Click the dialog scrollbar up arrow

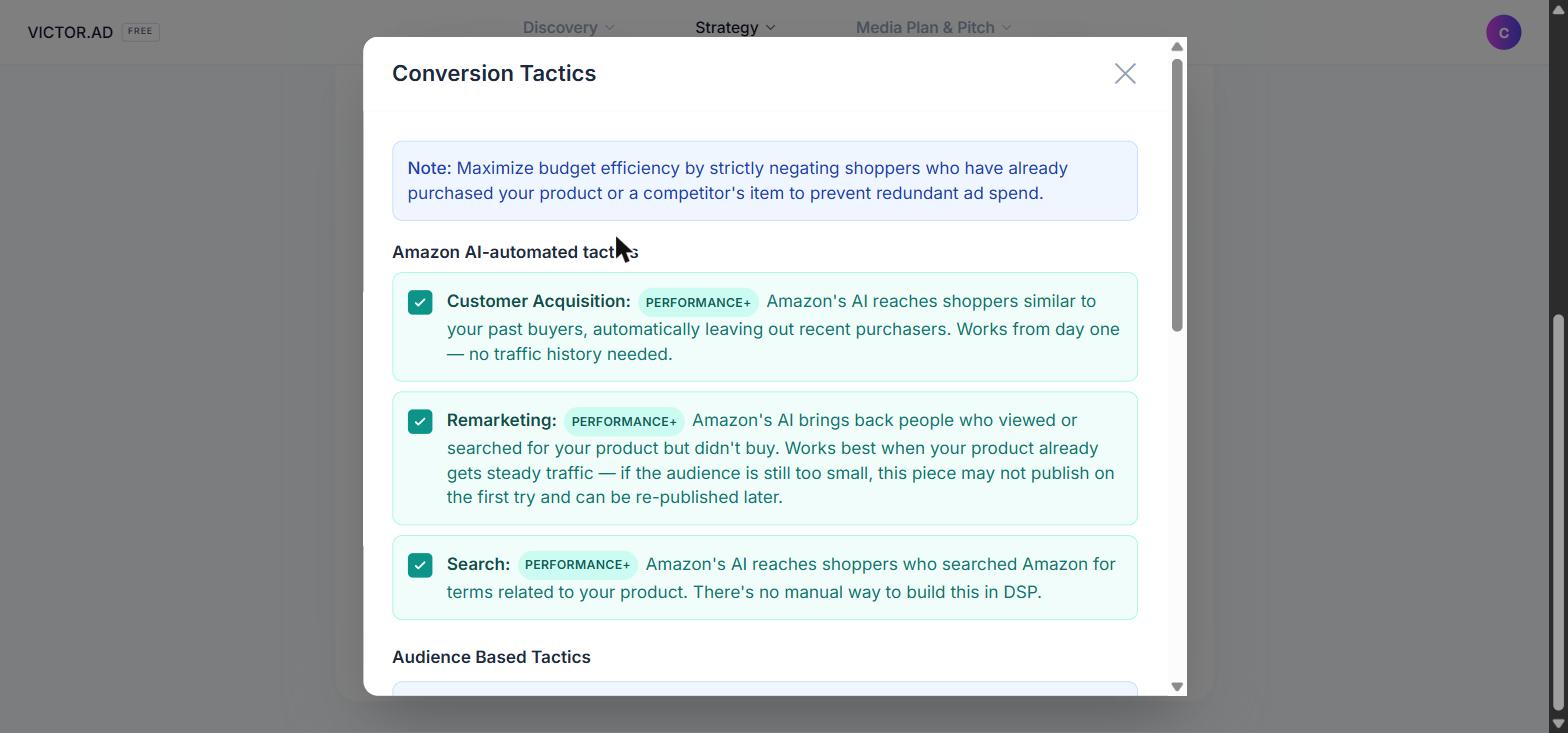1177,47
